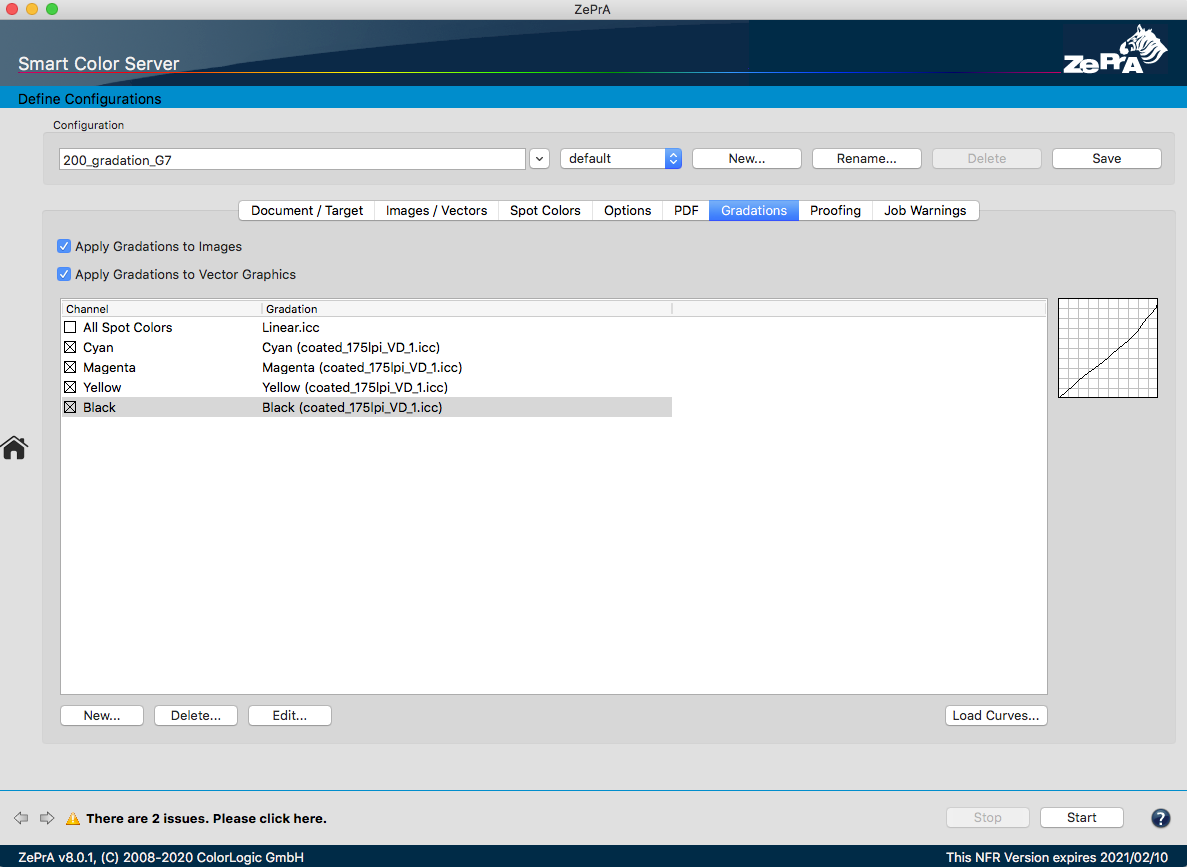The height and width of the screenshot is (867, 1187).
Task: Click the back arrow navigation icon
Action: (21, 818)
